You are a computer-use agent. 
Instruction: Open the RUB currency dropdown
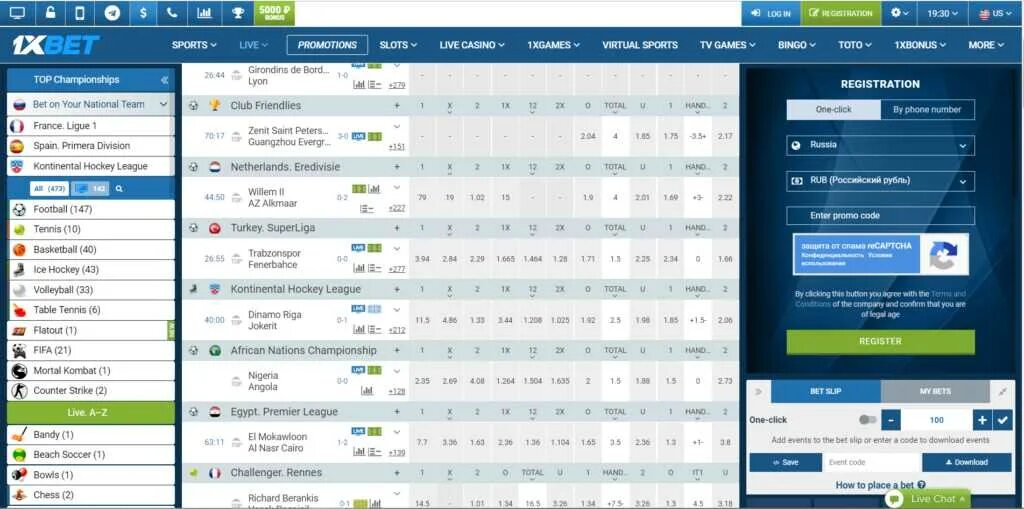pos(880,181)
